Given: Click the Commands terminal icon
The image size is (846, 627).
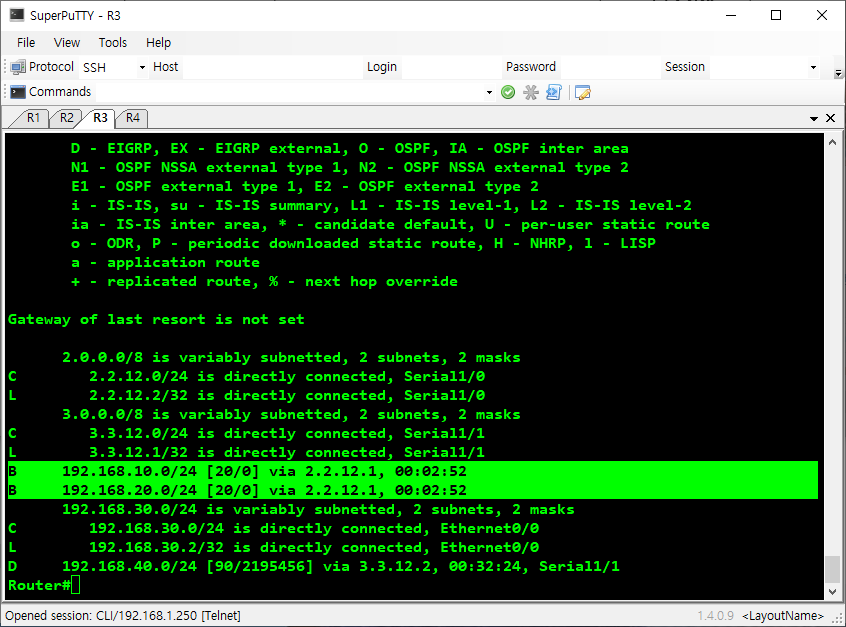Looking at the screenshot, I should pos(18,92).
